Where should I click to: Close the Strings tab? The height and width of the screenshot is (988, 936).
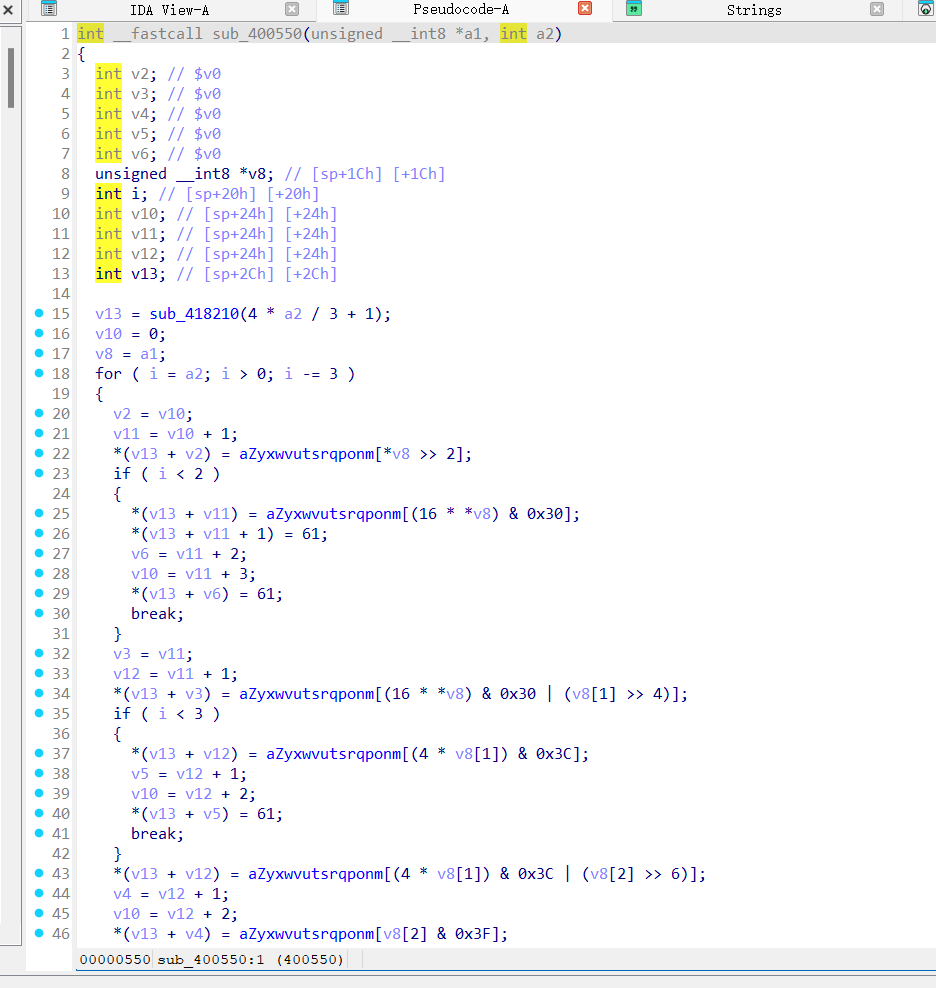(877, 9)
